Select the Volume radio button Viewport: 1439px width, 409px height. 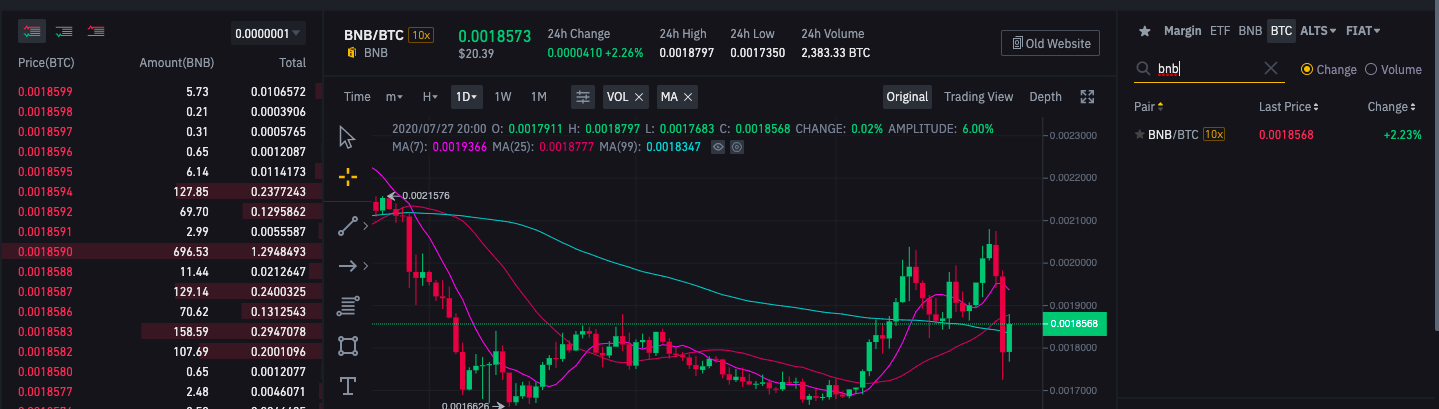pyautogui.click(x=1371, y=69)
